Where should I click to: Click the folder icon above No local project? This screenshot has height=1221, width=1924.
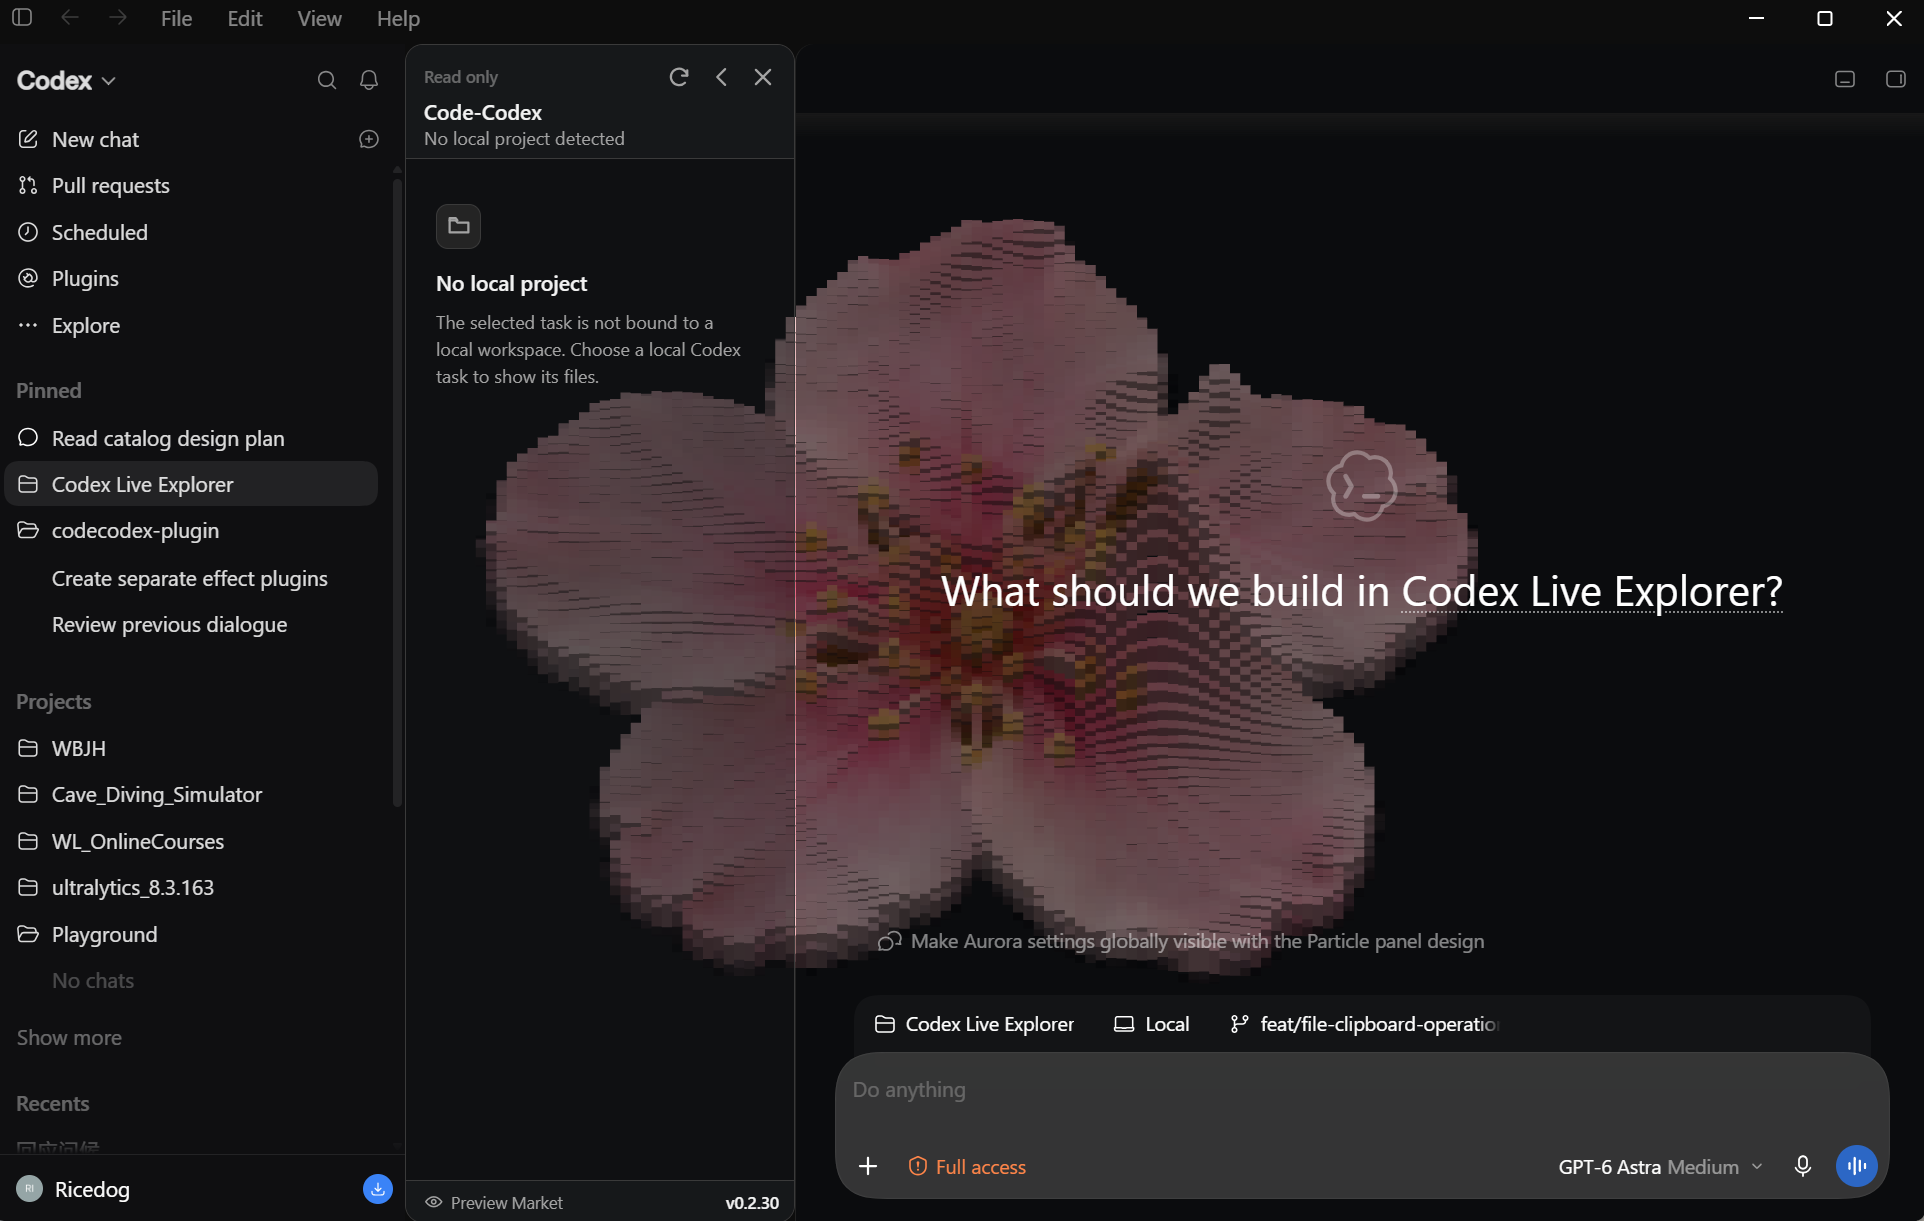point(458,226)
